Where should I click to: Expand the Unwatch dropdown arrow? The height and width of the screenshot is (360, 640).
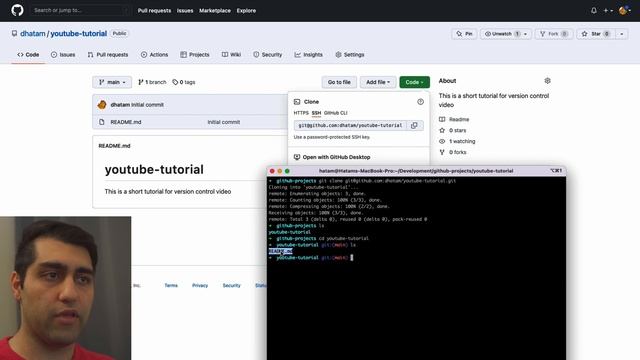[x=526, y=34]
